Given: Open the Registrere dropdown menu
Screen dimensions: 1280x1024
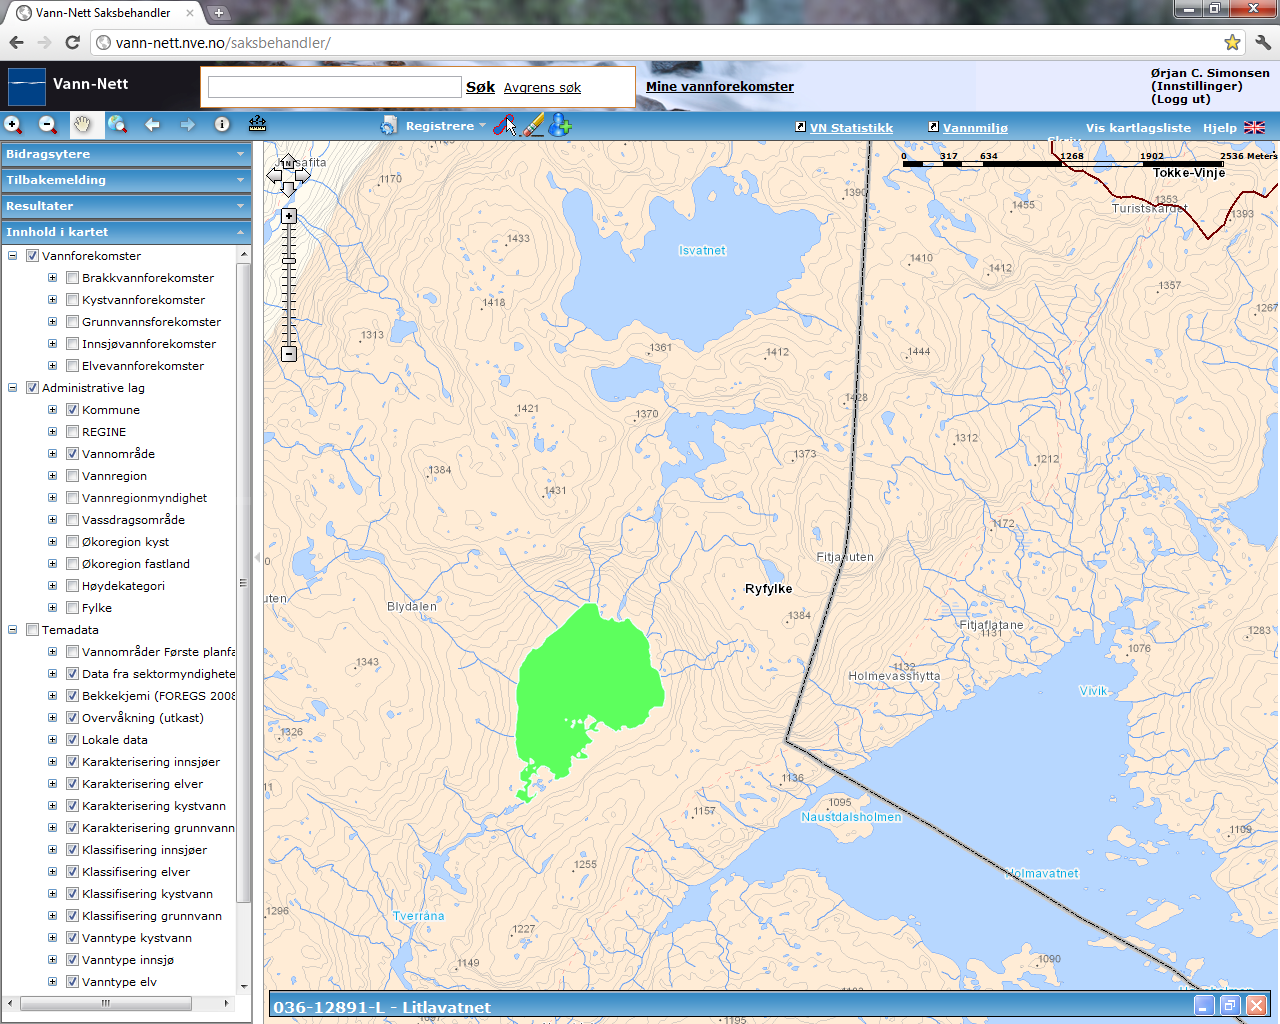Looking at the screenshot, I should pos(445,126).
